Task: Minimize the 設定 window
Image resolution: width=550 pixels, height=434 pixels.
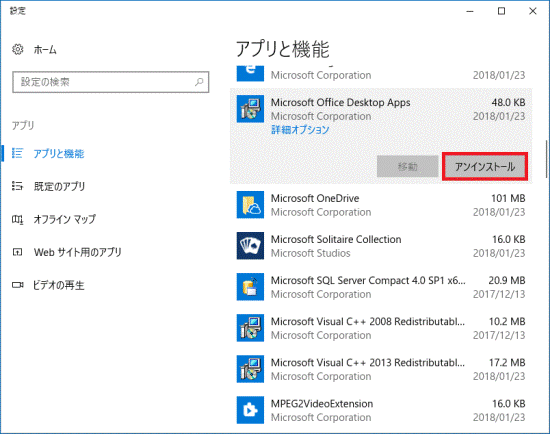Action: pyautogui.click(x=470, y=11)
